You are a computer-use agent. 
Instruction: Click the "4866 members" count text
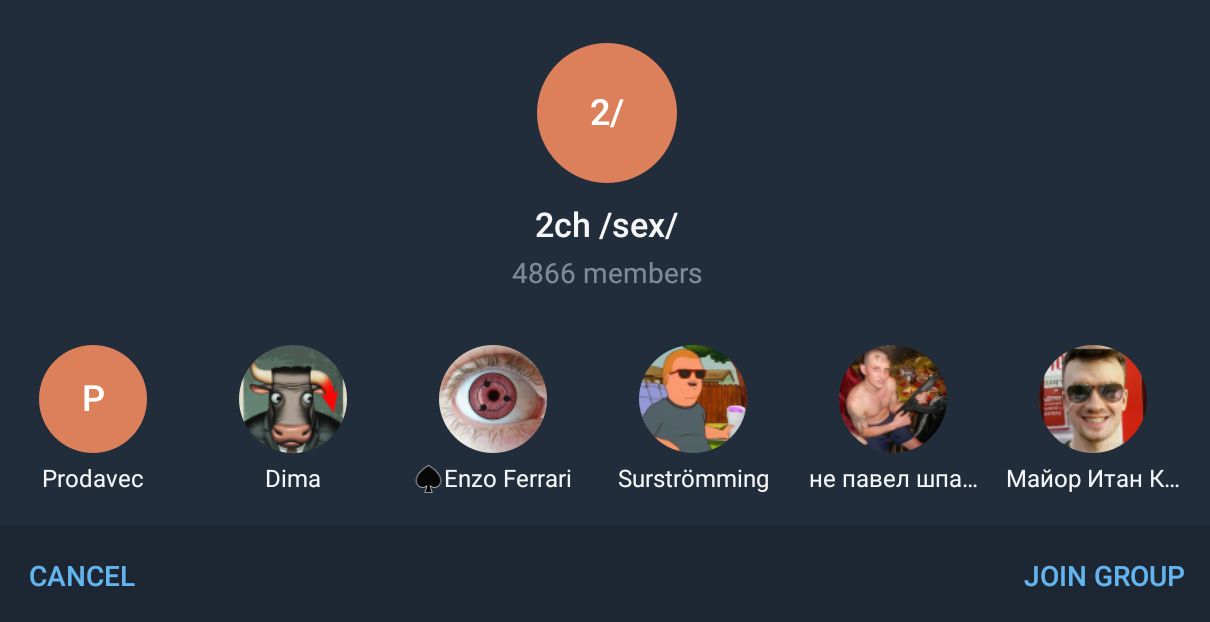[x=607, y=273]
